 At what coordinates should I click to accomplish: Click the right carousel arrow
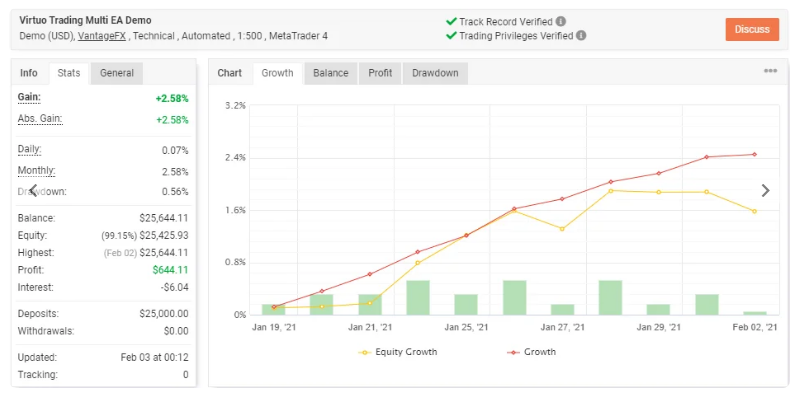[765, 191]
